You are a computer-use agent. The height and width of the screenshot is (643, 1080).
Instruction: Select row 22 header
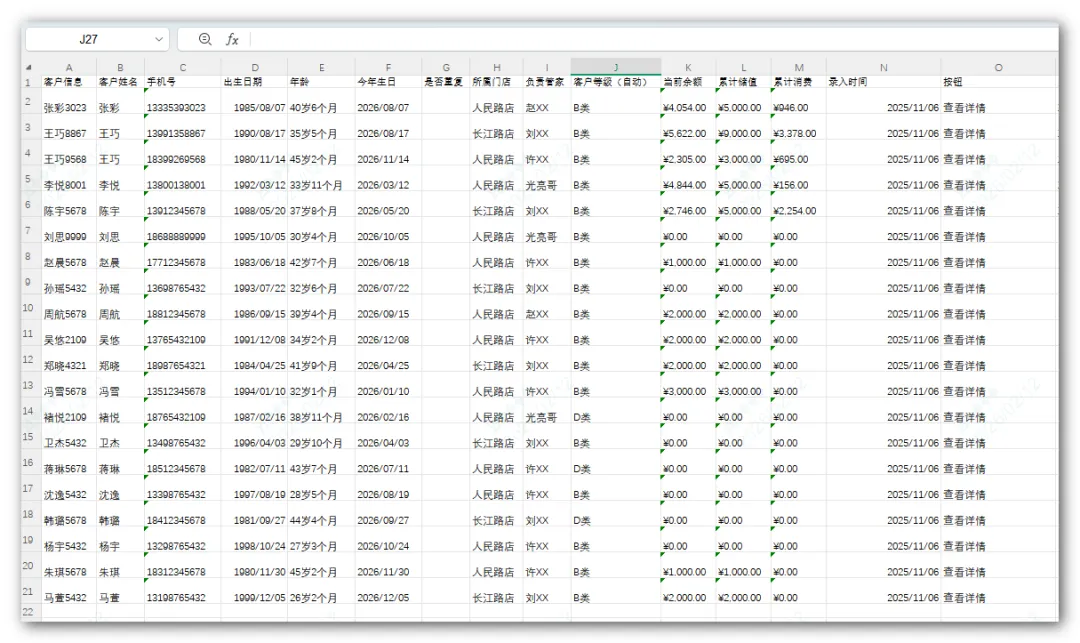tap(28, 611)
